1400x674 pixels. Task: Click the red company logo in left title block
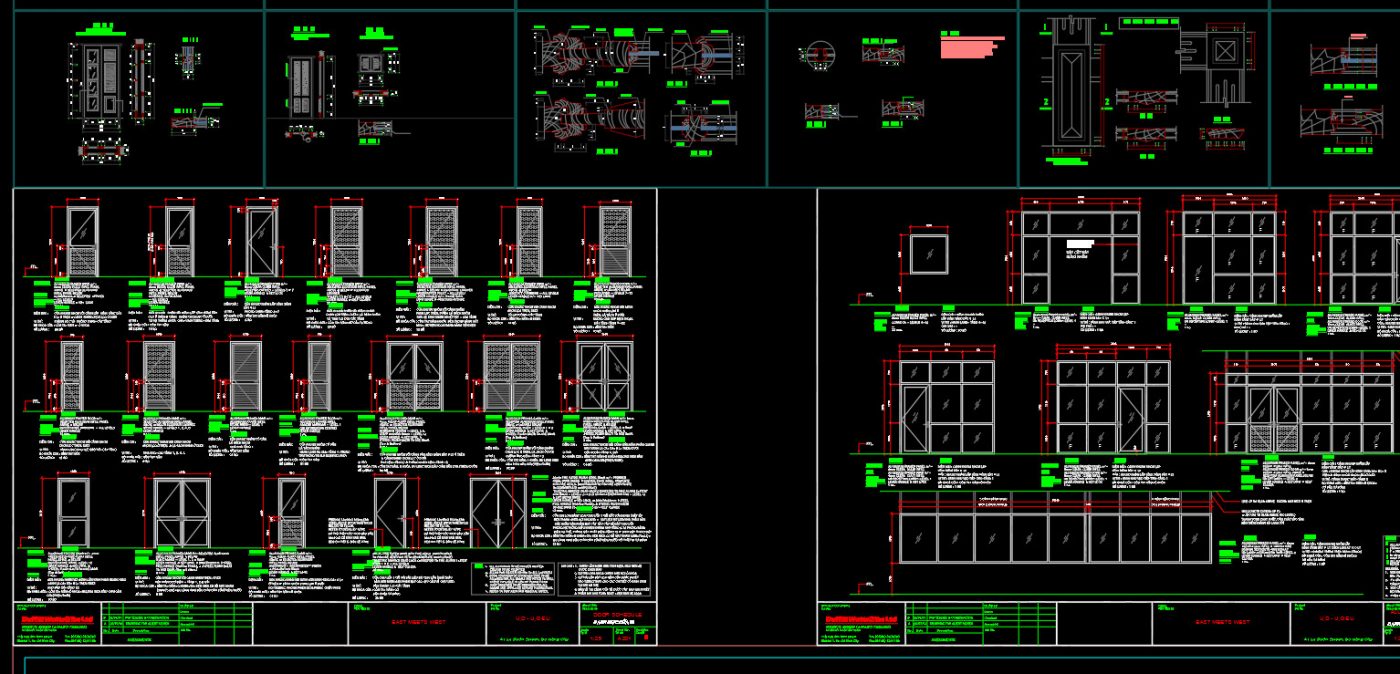point(58,619)
